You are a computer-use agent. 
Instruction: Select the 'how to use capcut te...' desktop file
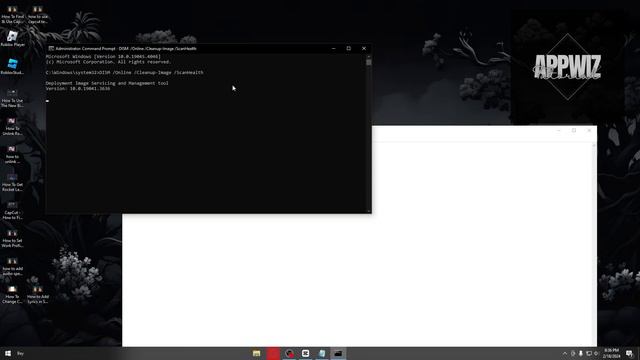[x=38, y=15]
